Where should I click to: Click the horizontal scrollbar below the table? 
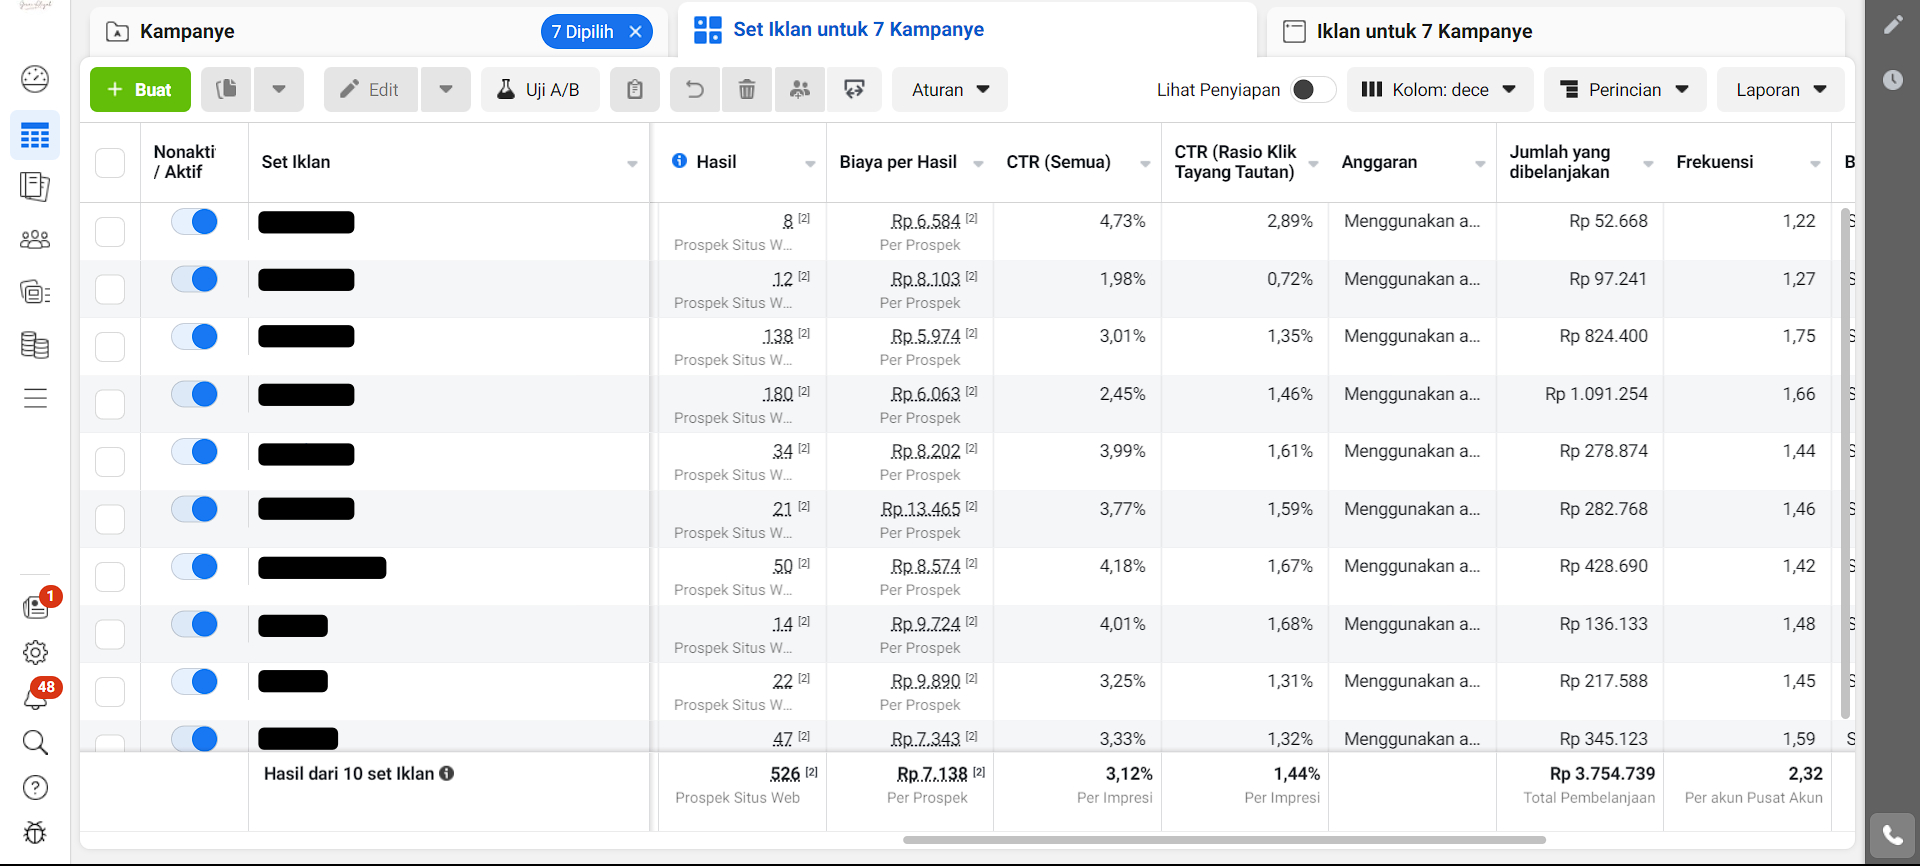[1224, 840]
